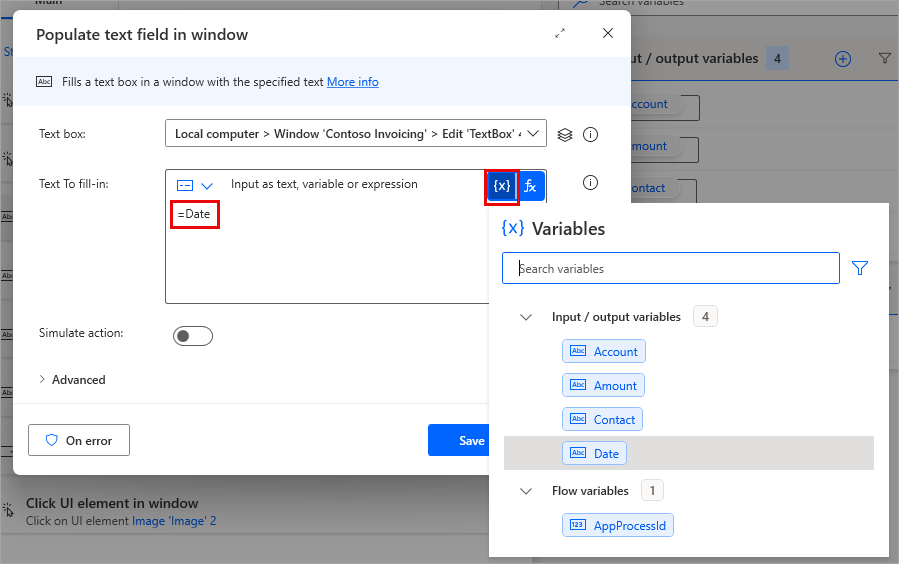The height and width of the screenshot is (564, 899).
Task: Select the Date variable
Action: [x=595, y=453]
